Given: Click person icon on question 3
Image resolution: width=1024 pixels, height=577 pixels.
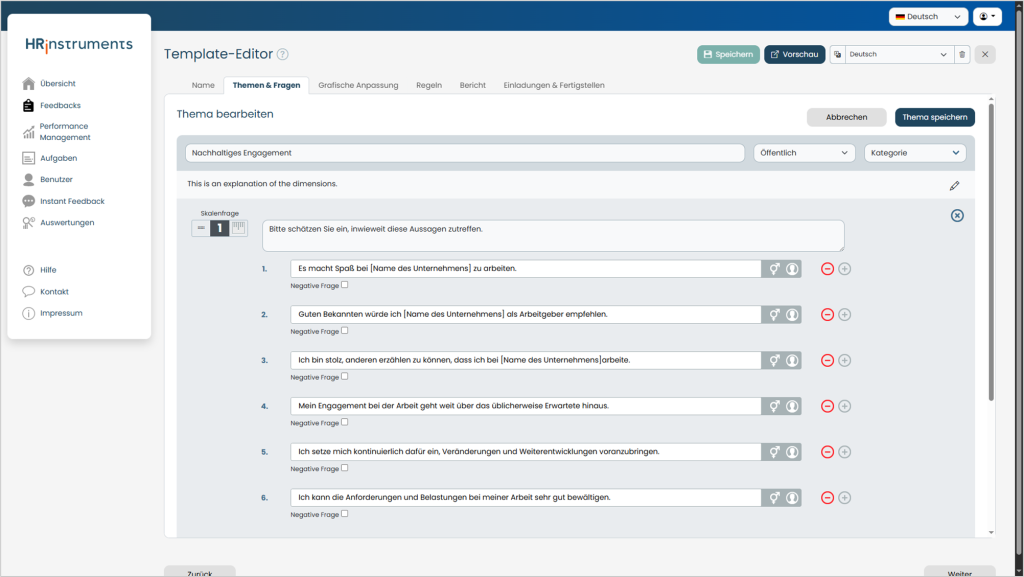Looking at the screenshot, I should click(x=792, y=360).
